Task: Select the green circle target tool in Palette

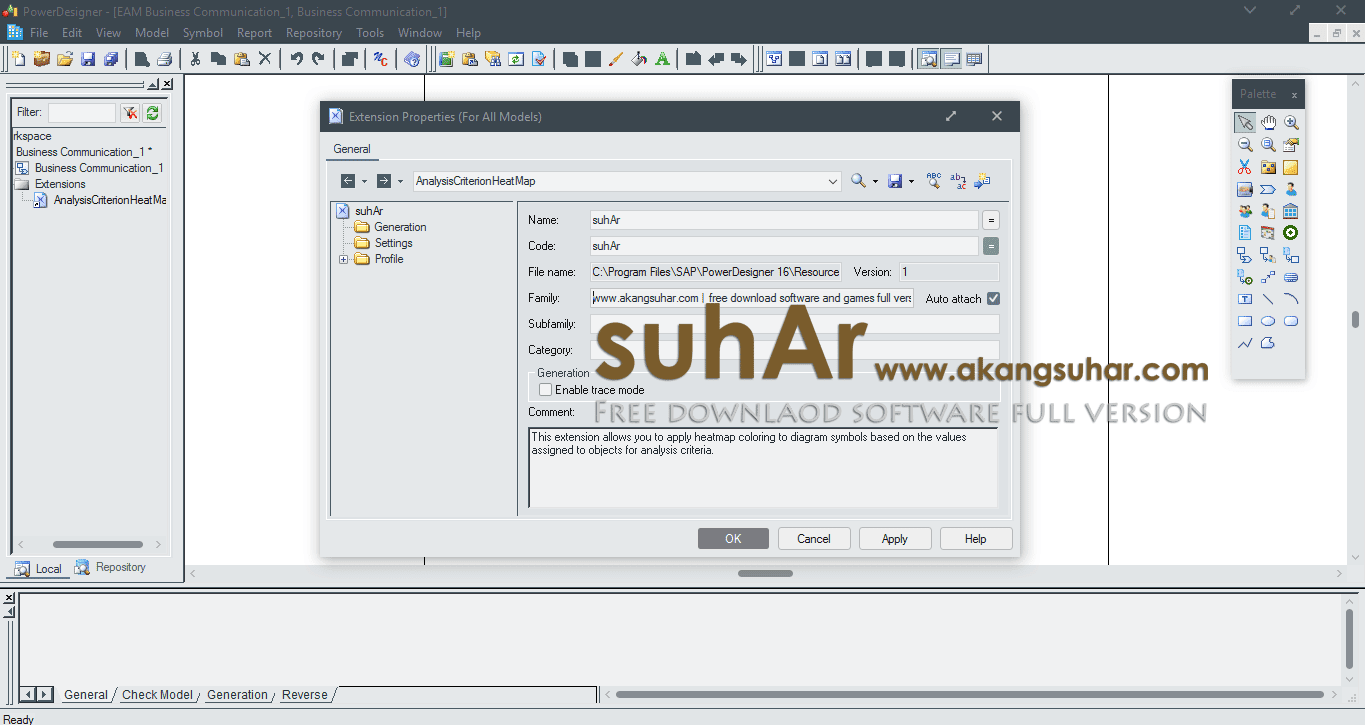Action: [1291, 233]
